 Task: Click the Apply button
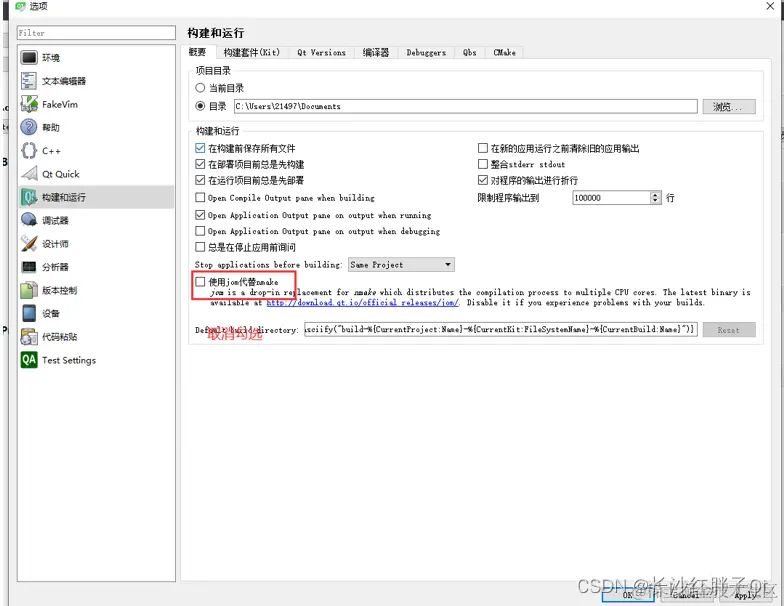(745, 594)
